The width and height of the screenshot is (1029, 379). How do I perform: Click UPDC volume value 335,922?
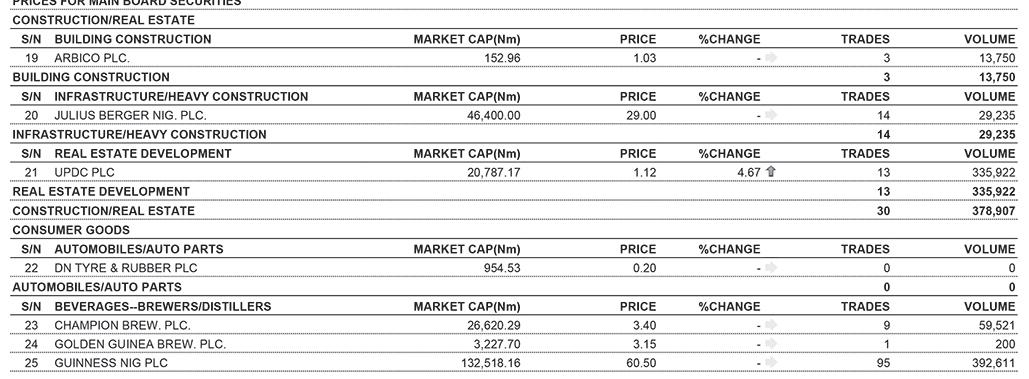pyautogui.click(x=993, y=172)
